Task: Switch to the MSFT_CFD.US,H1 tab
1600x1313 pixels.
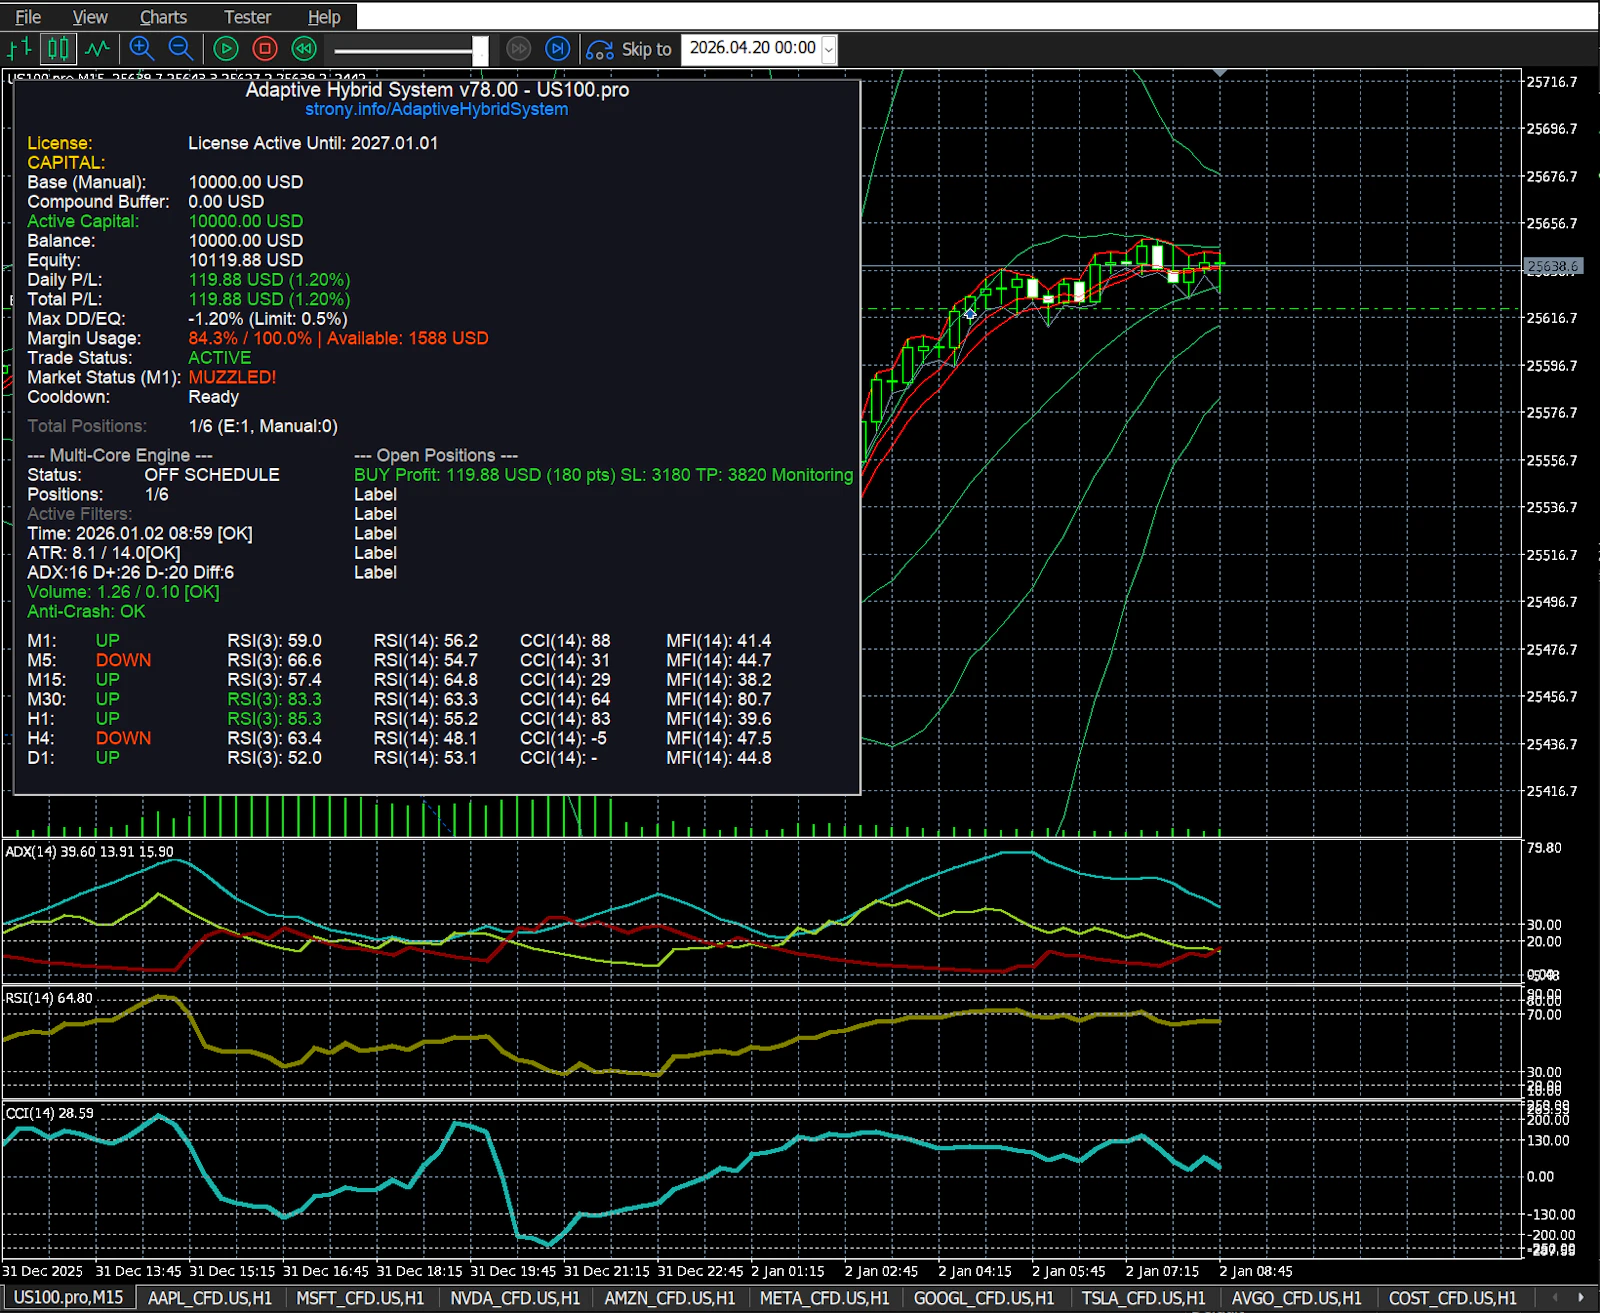Action: [x=360, y=1297]
